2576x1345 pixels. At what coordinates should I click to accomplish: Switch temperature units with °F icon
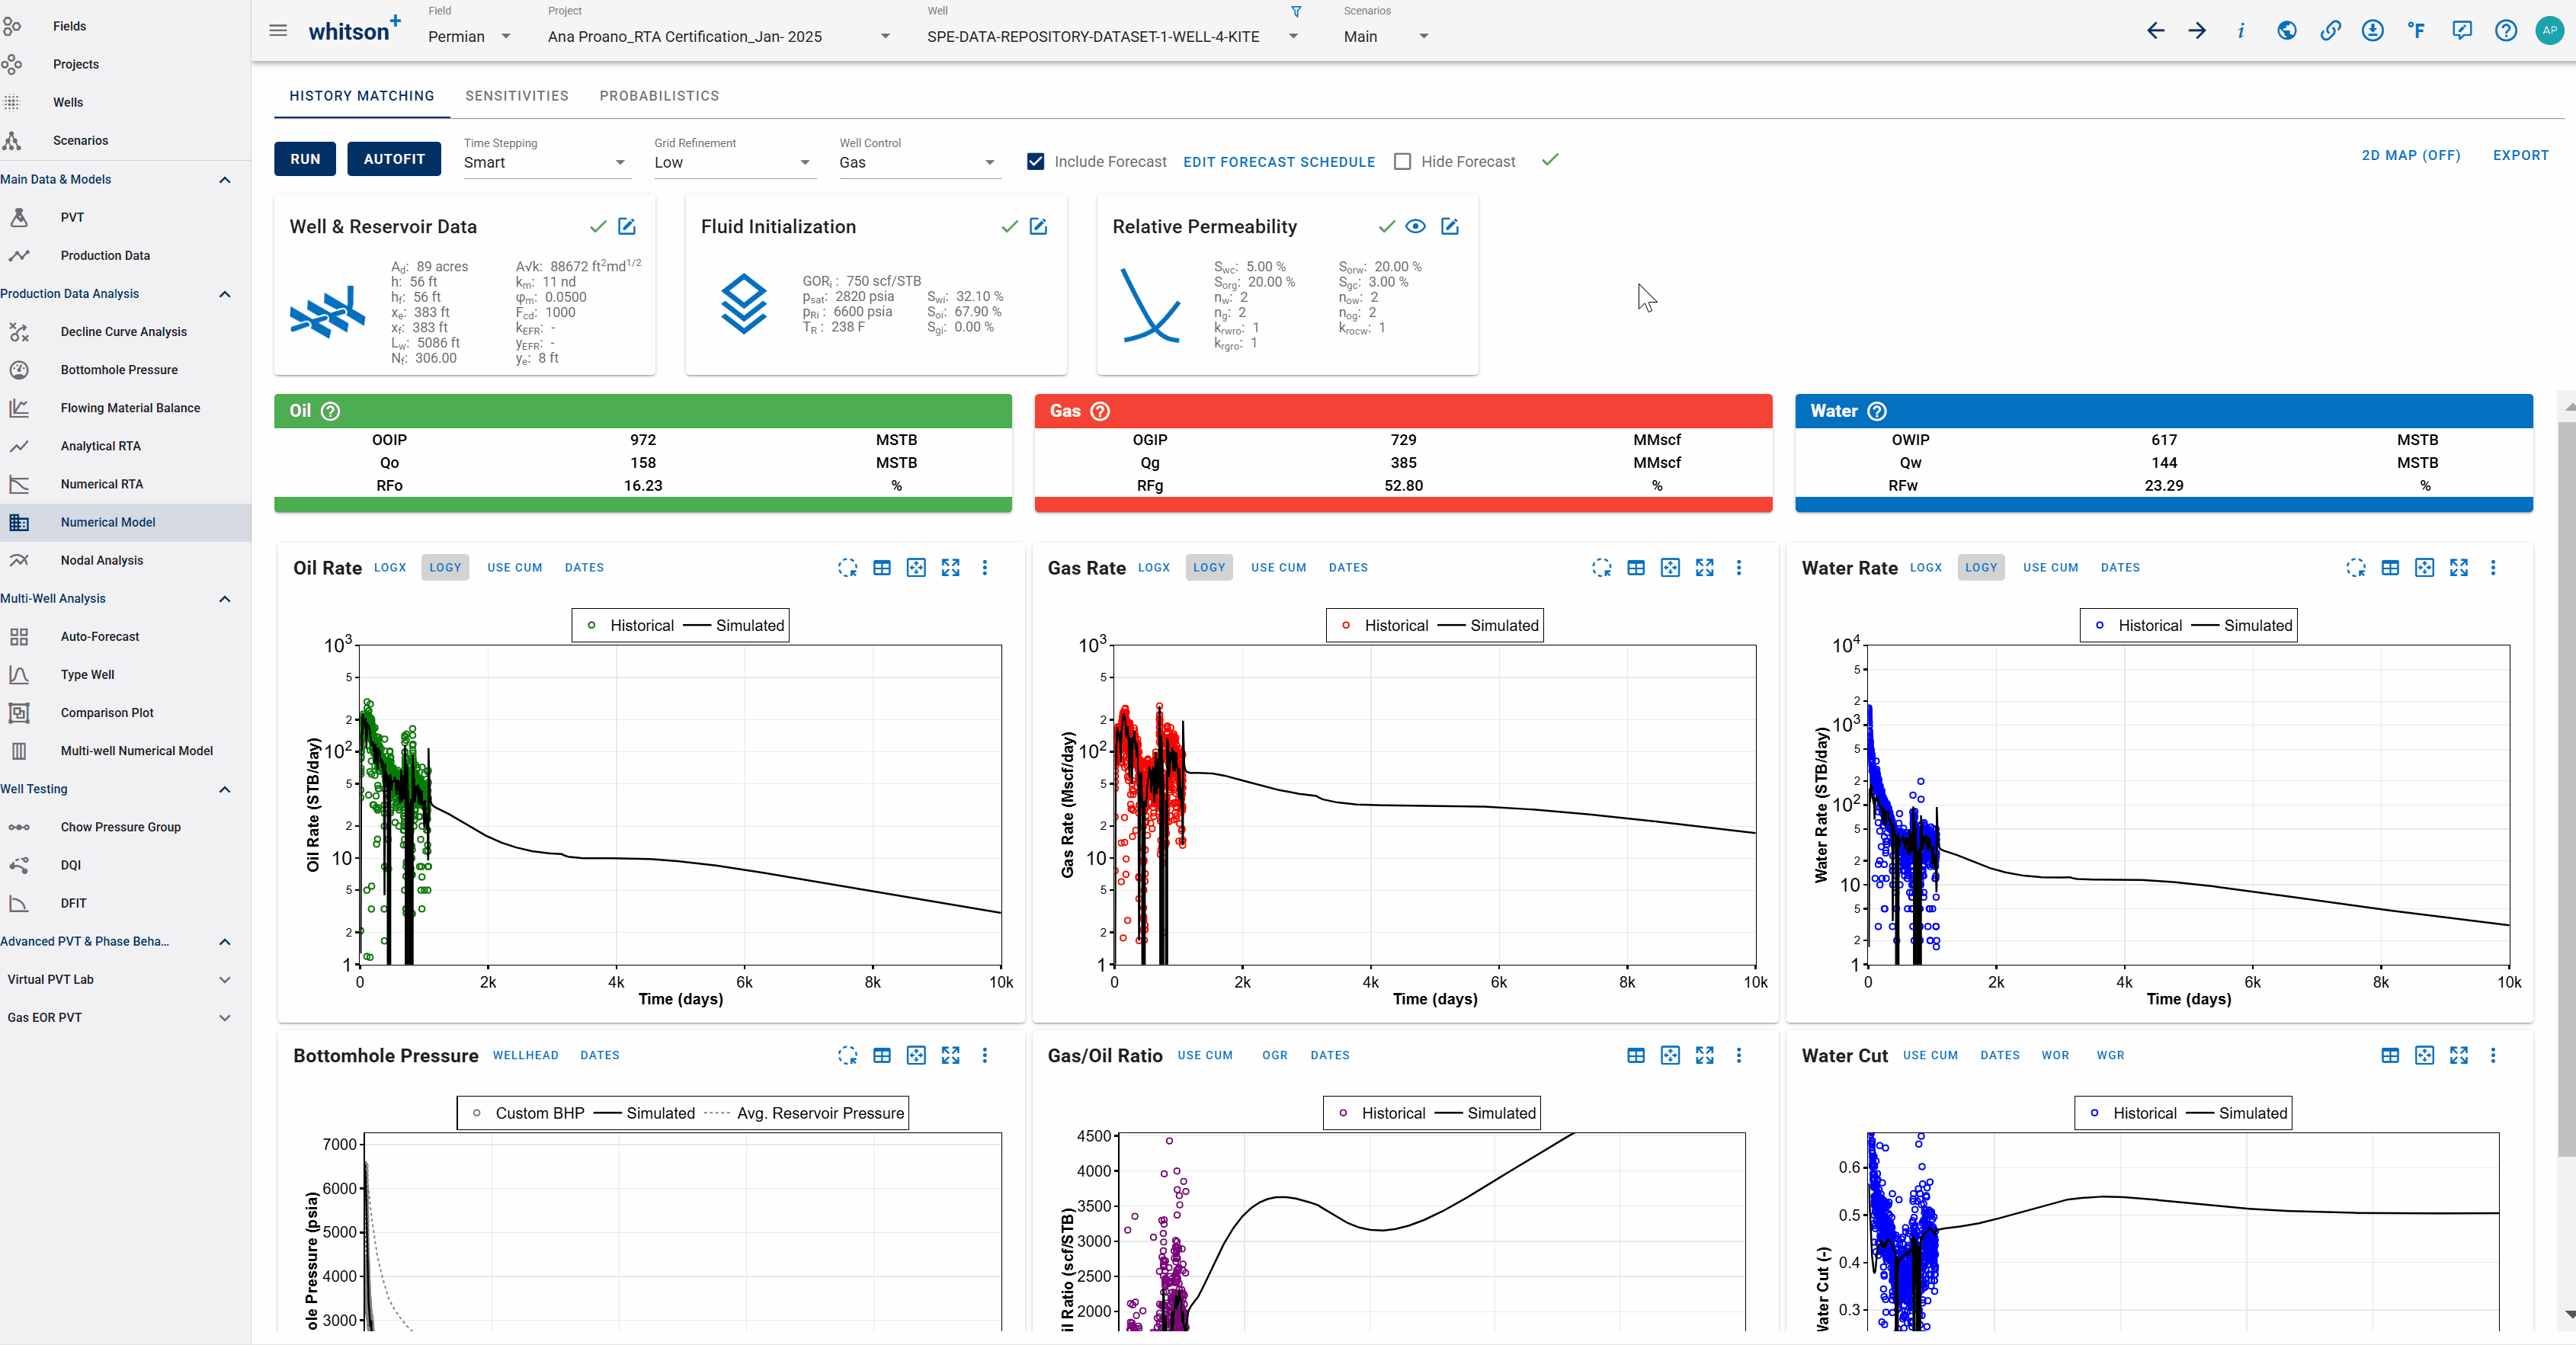[x=2417, y=31]
